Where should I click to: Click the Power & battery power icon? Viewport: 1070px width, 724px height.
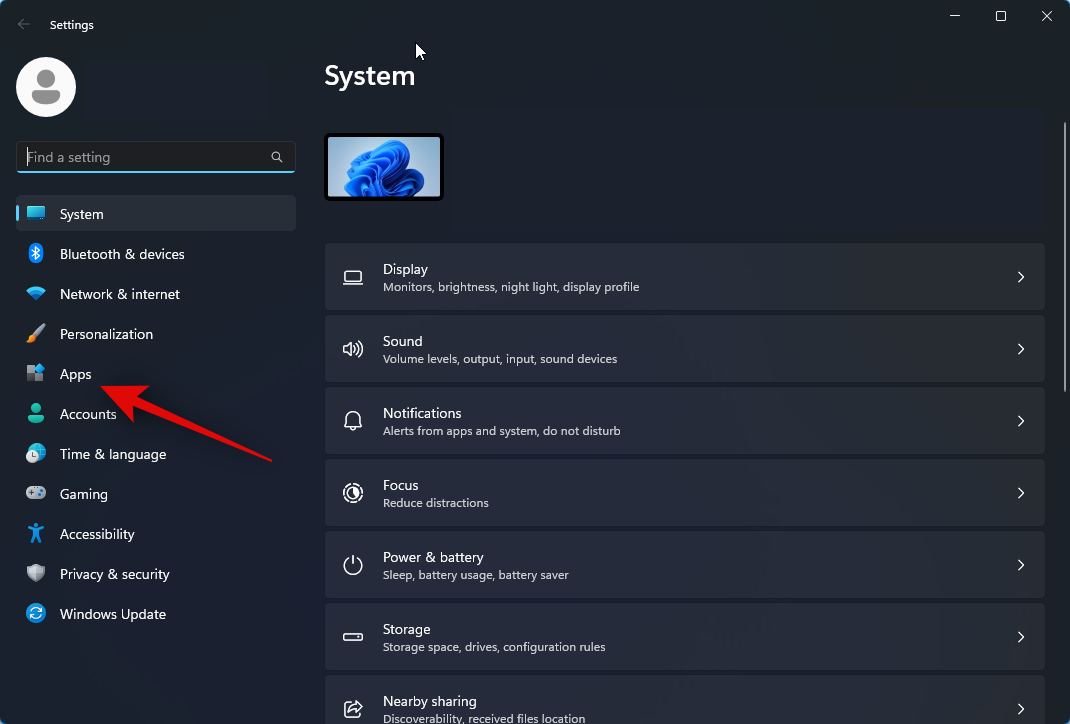click(x=353, y=565)
